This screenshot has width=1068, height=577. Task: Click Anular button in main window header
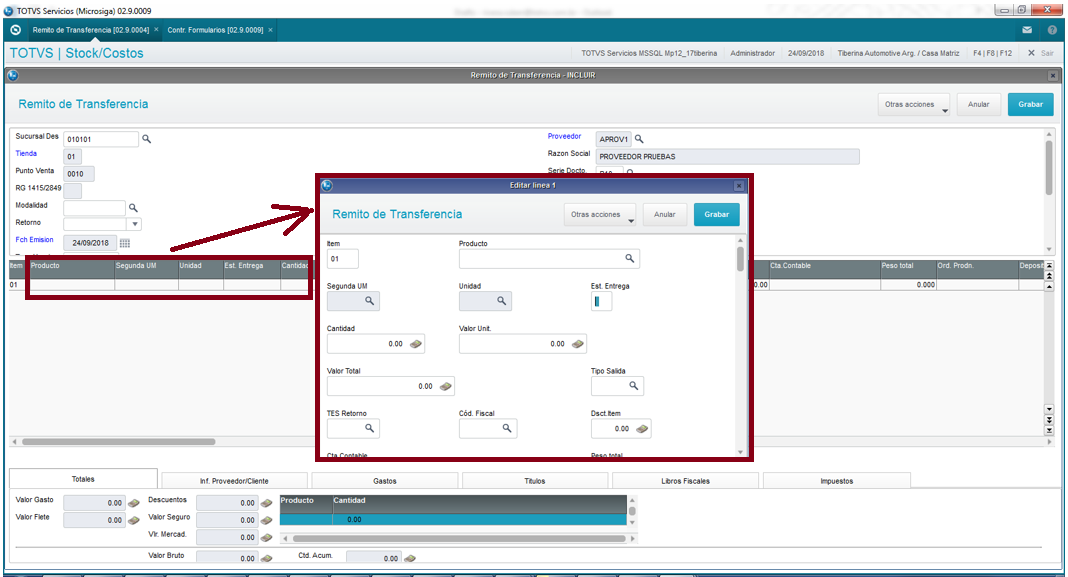979,104
